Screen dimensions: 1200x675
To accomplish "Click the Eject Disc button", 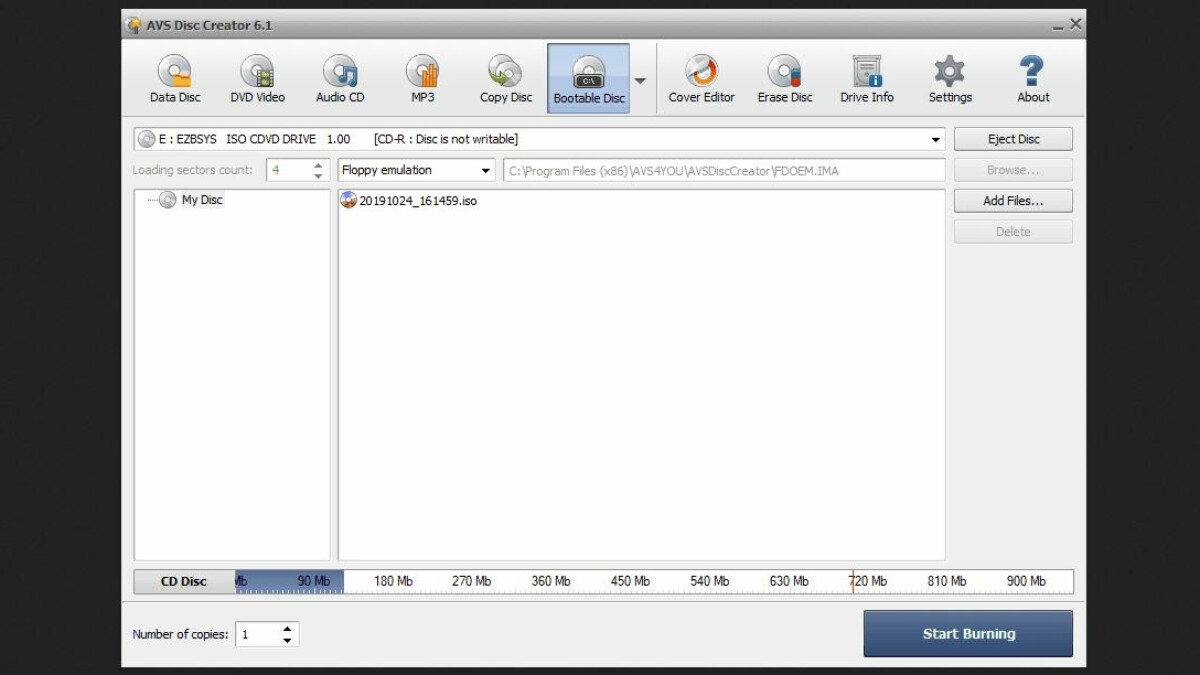I will pyautogui.click(x=1013, y=139).
